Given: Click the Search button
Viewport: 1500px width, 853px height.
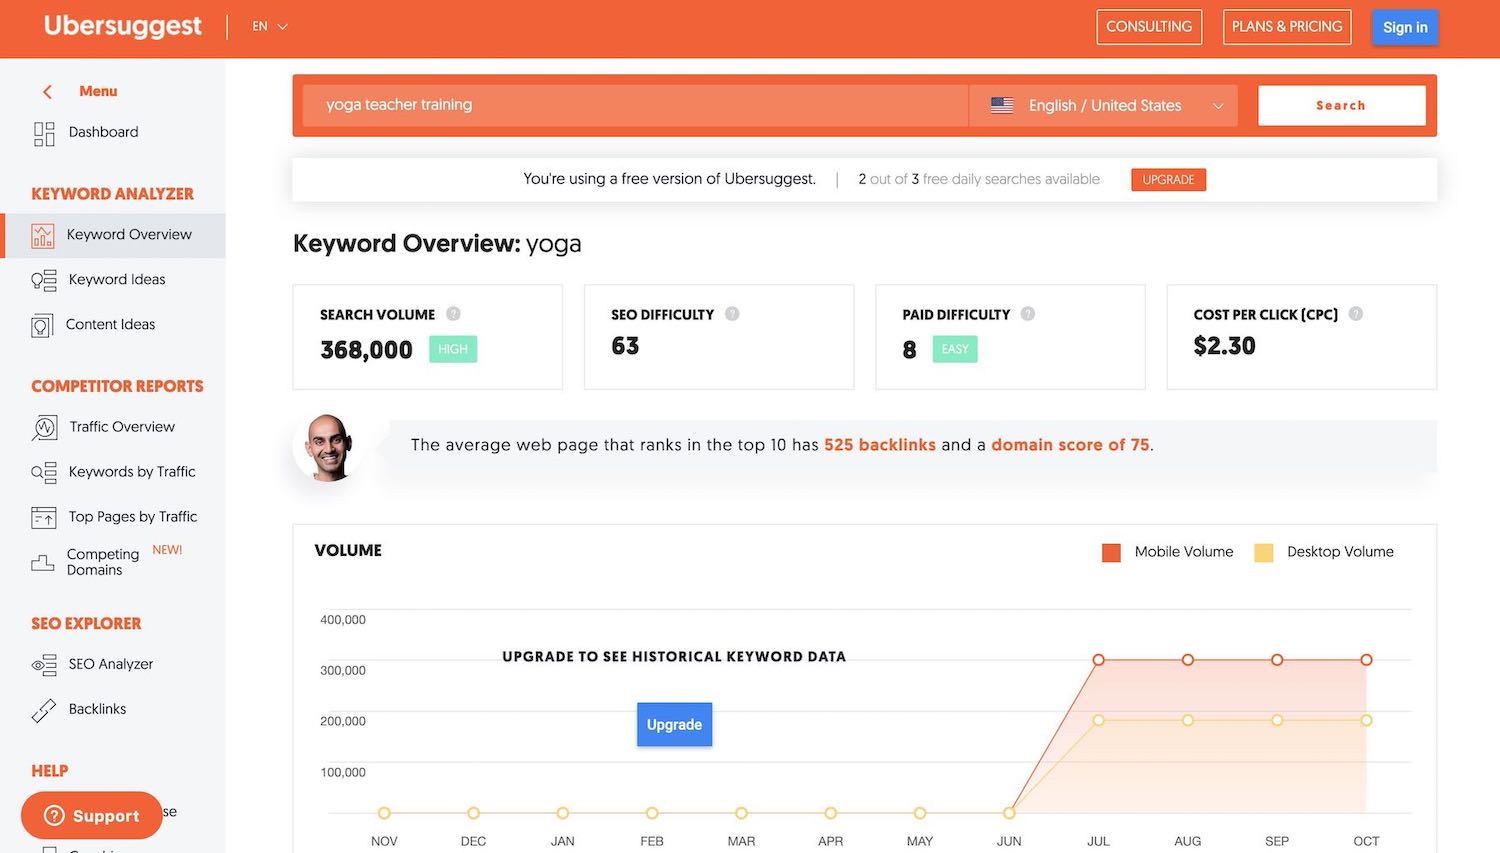Looking at the screenshot, I should (1341, 105).
